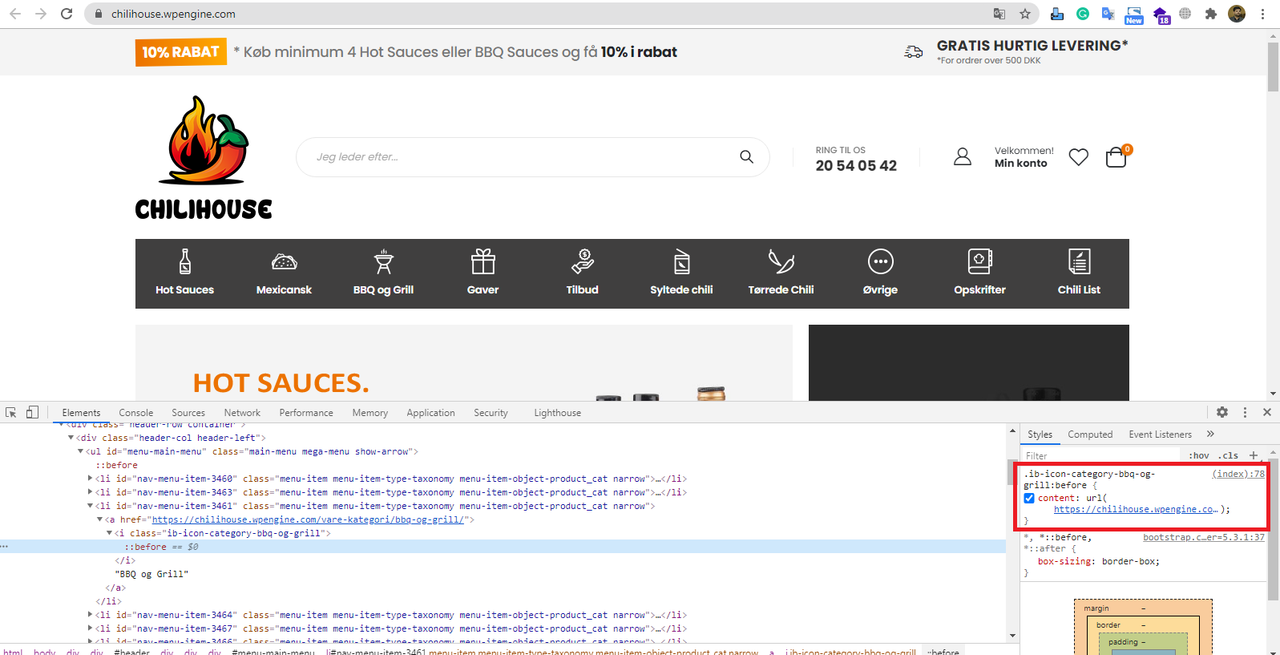Image resolution: width=1280 pixels, height=655 pixels.
Task: Toggle the :hov element state button
Action: 1198,455
